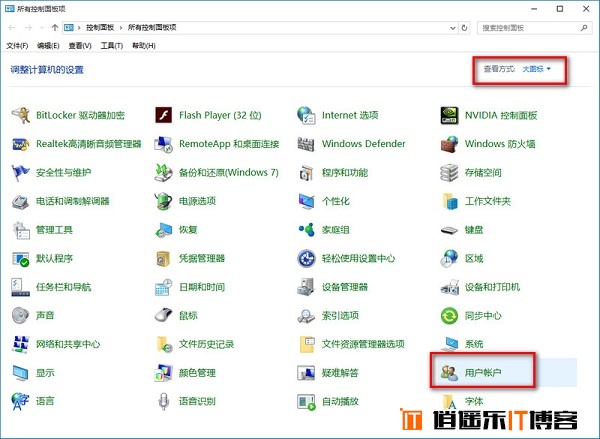Image resolution: width=600 pixels, height=439 pixels.
Task: Open Windows Defender wall icon
Action: [306, 144]
